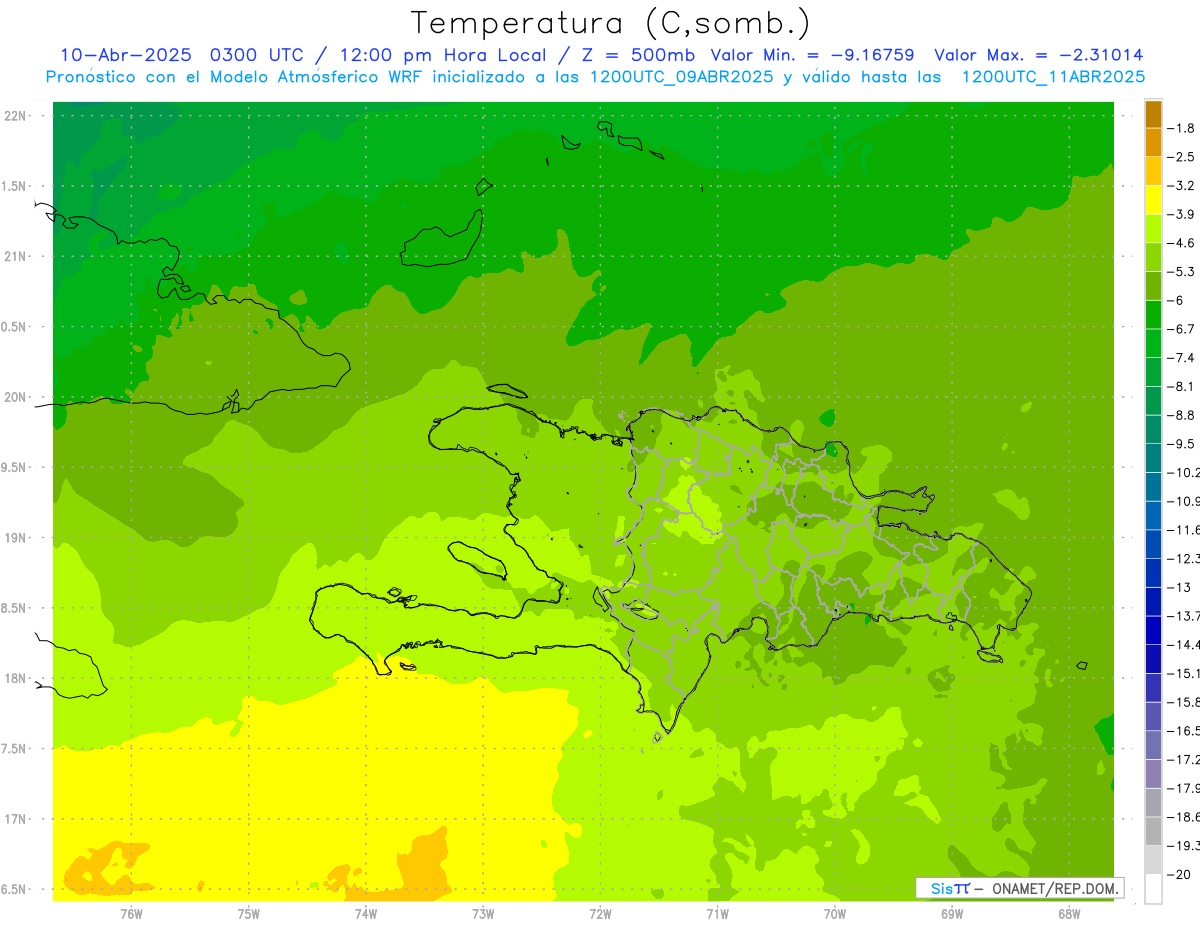
Task: Click the title 'Temperatura (C,somb.)'
Action: 611,23
